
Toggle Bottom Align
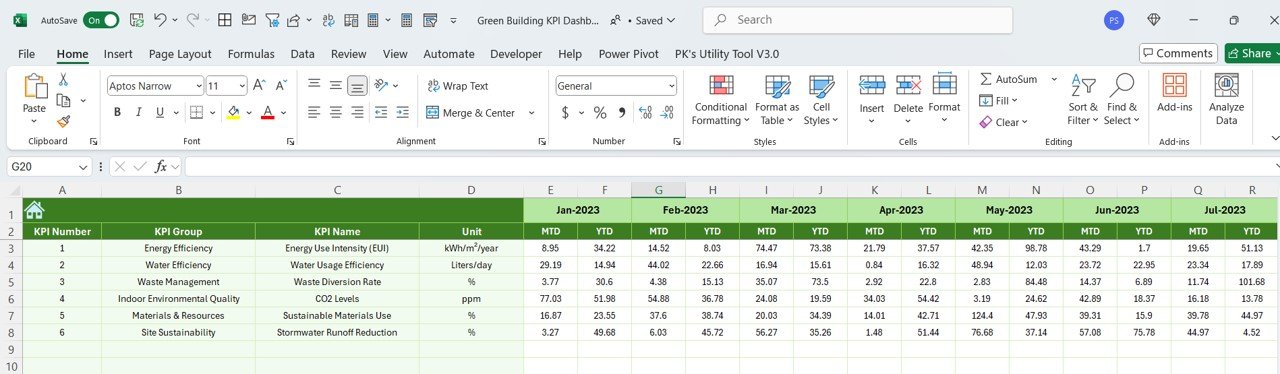point(358,86)
